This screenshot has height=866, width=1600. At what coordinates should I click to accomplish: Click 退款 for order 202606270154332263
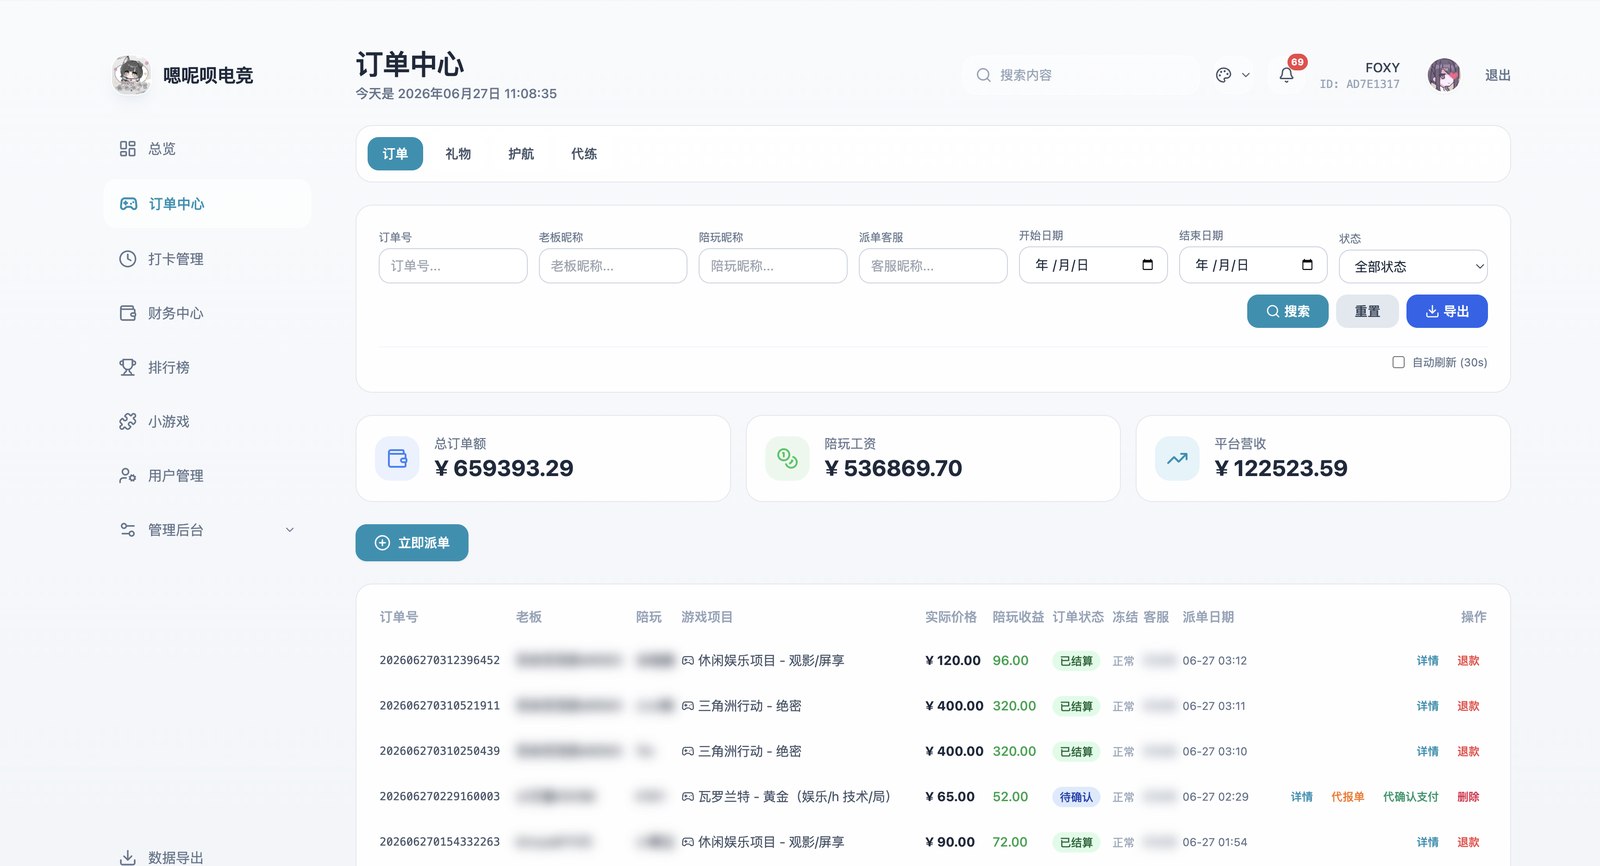tap(1468, 842)
